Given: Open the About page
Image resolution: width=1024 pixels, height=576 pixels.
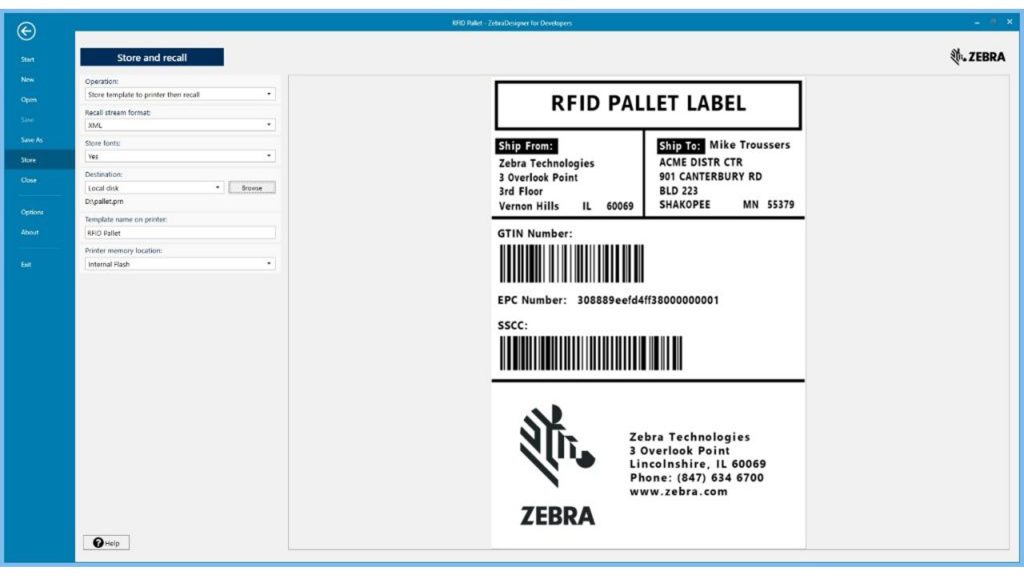Looking at the screenshot, I should click(x=30, y=232).
